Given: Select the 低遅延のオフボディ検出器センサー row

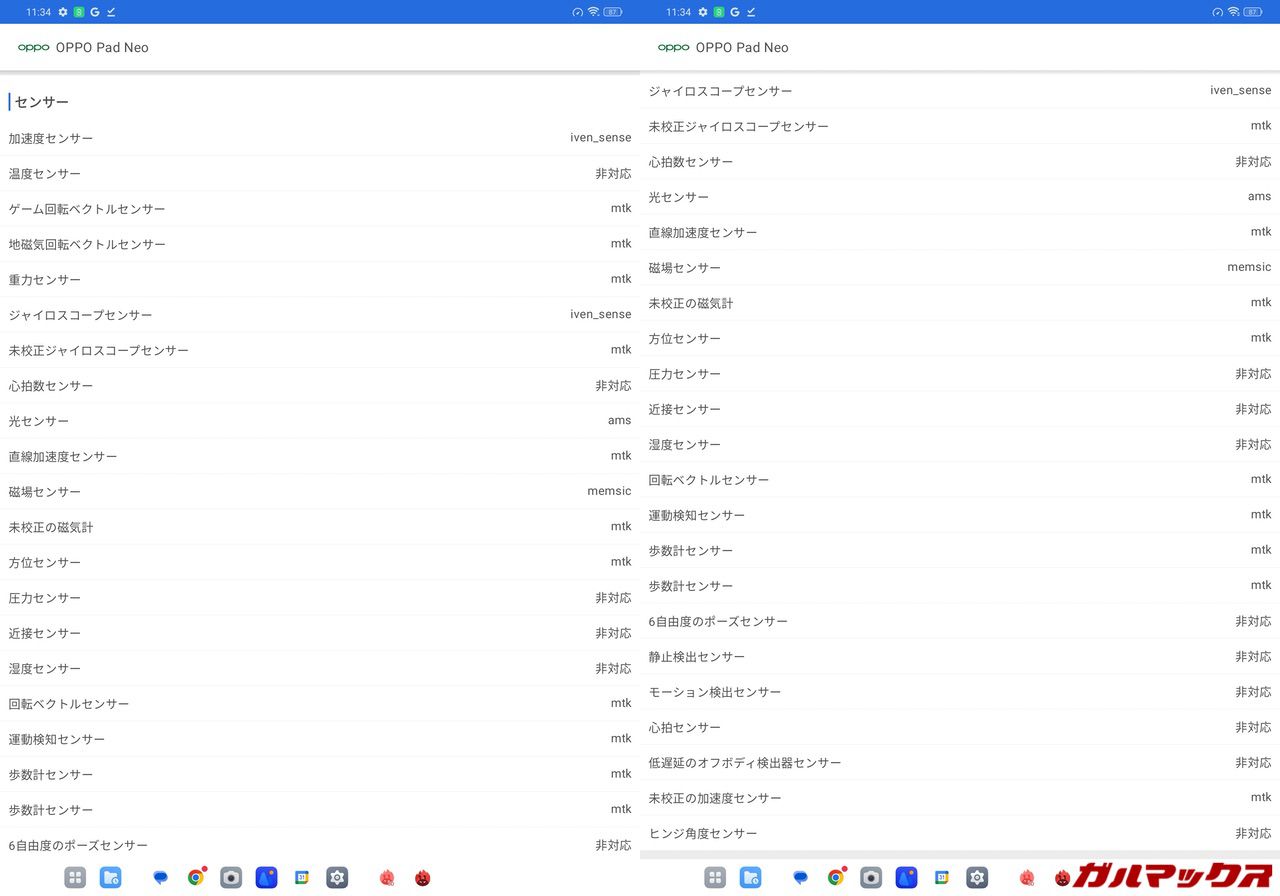Looking at the screenshot, I should [960, 763].
